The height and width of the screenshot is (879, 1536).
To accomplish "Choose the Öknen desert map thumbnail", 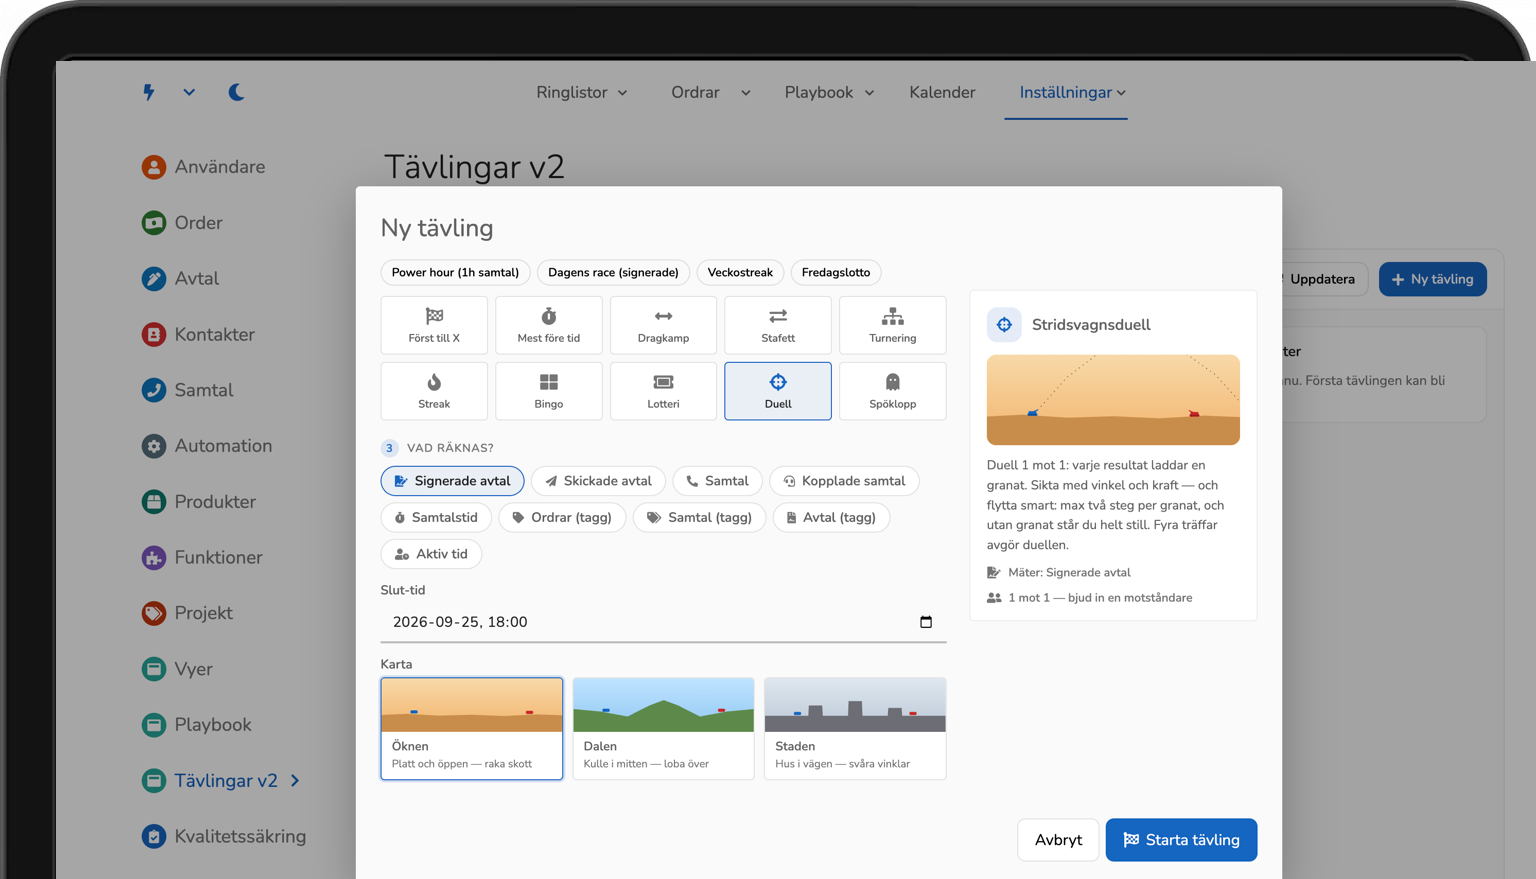I will pos(472,728).
